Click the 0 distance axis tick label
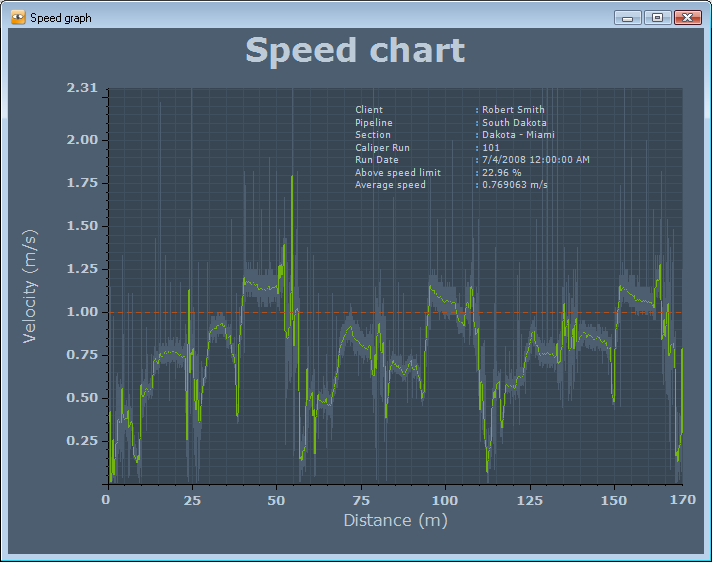The width and height of the screenshot is (712, 562). 106,500
